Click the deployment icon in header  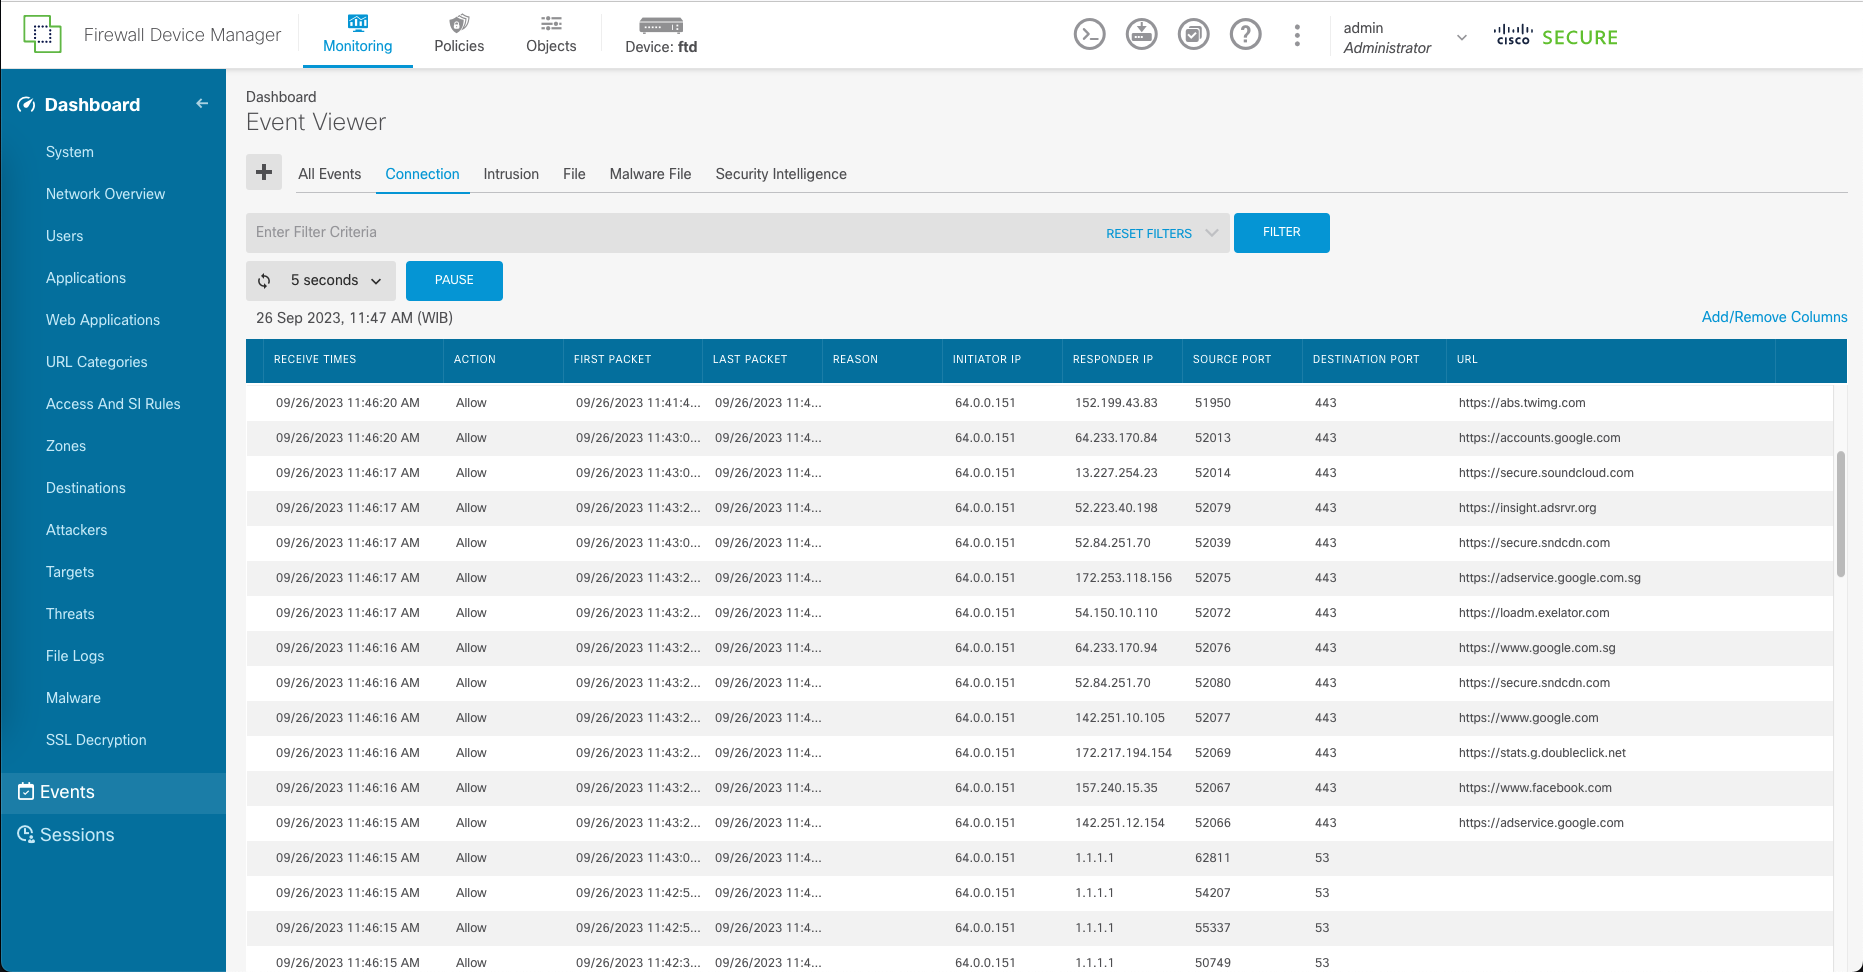pos(1141,35)
